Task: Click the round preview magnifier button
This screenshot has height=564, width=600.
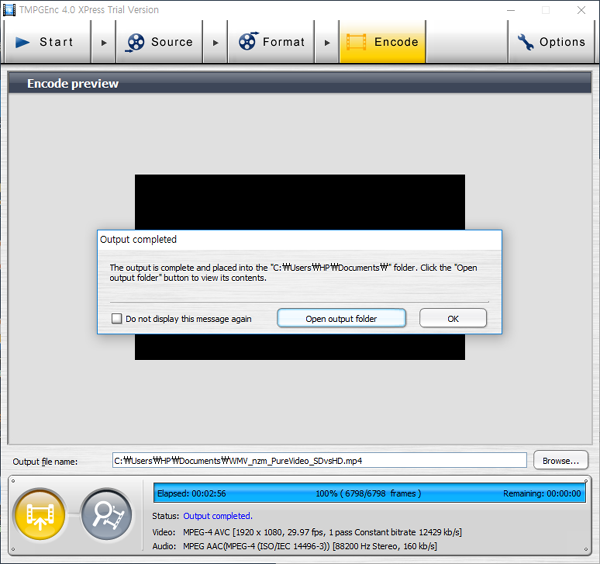Action: (106, 514)
